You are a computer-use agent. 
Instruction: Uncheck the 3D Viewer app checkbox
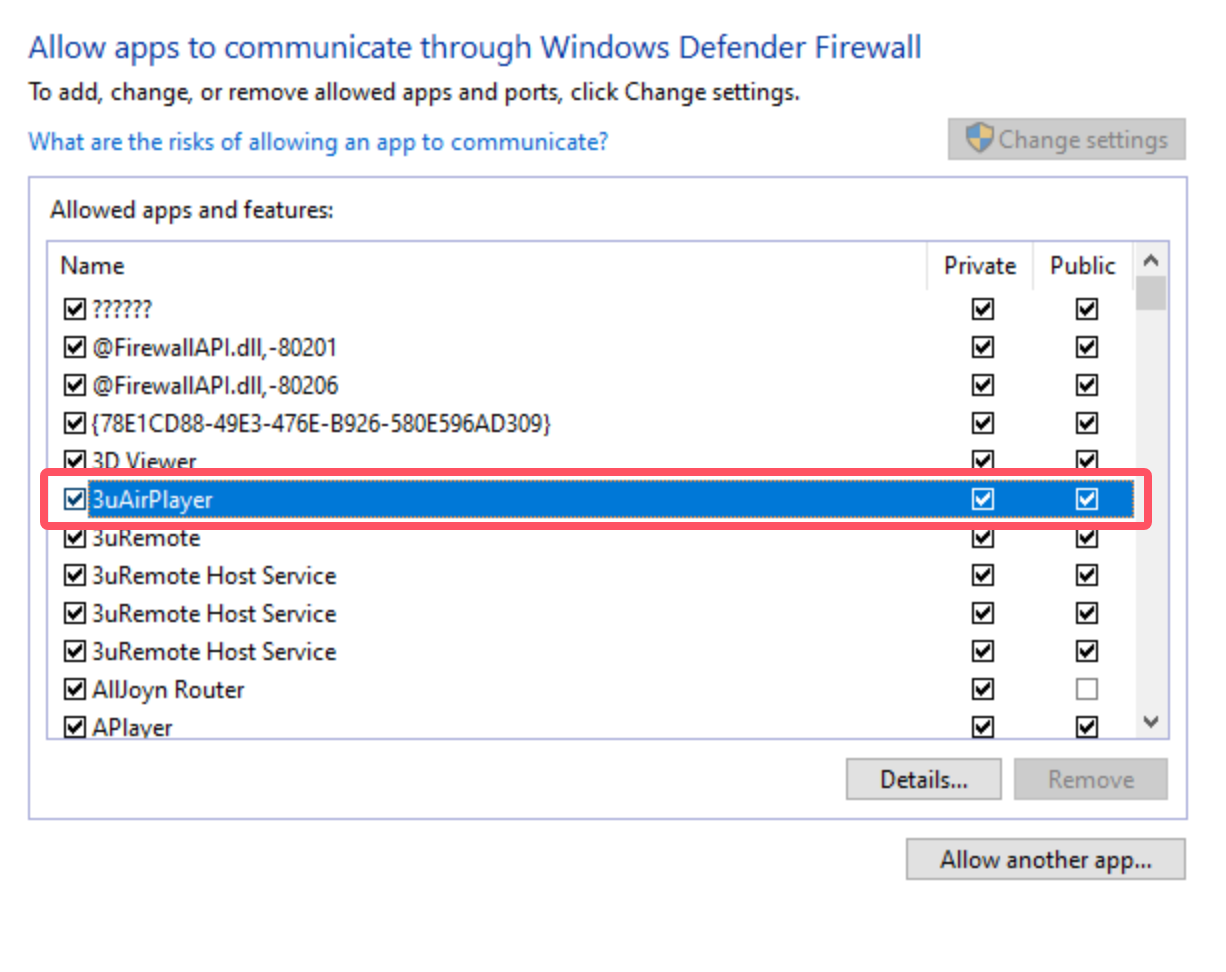click(x=75, y=460)
